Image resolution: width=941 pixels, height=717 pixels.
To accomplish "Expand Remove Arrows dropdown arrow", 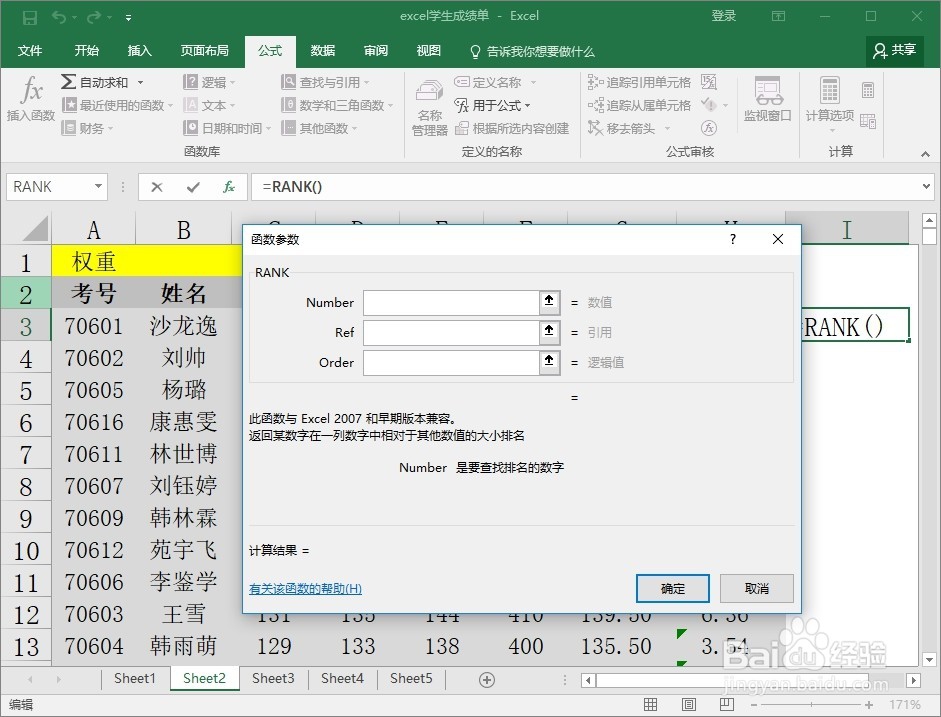I will (x=667, y=128).
